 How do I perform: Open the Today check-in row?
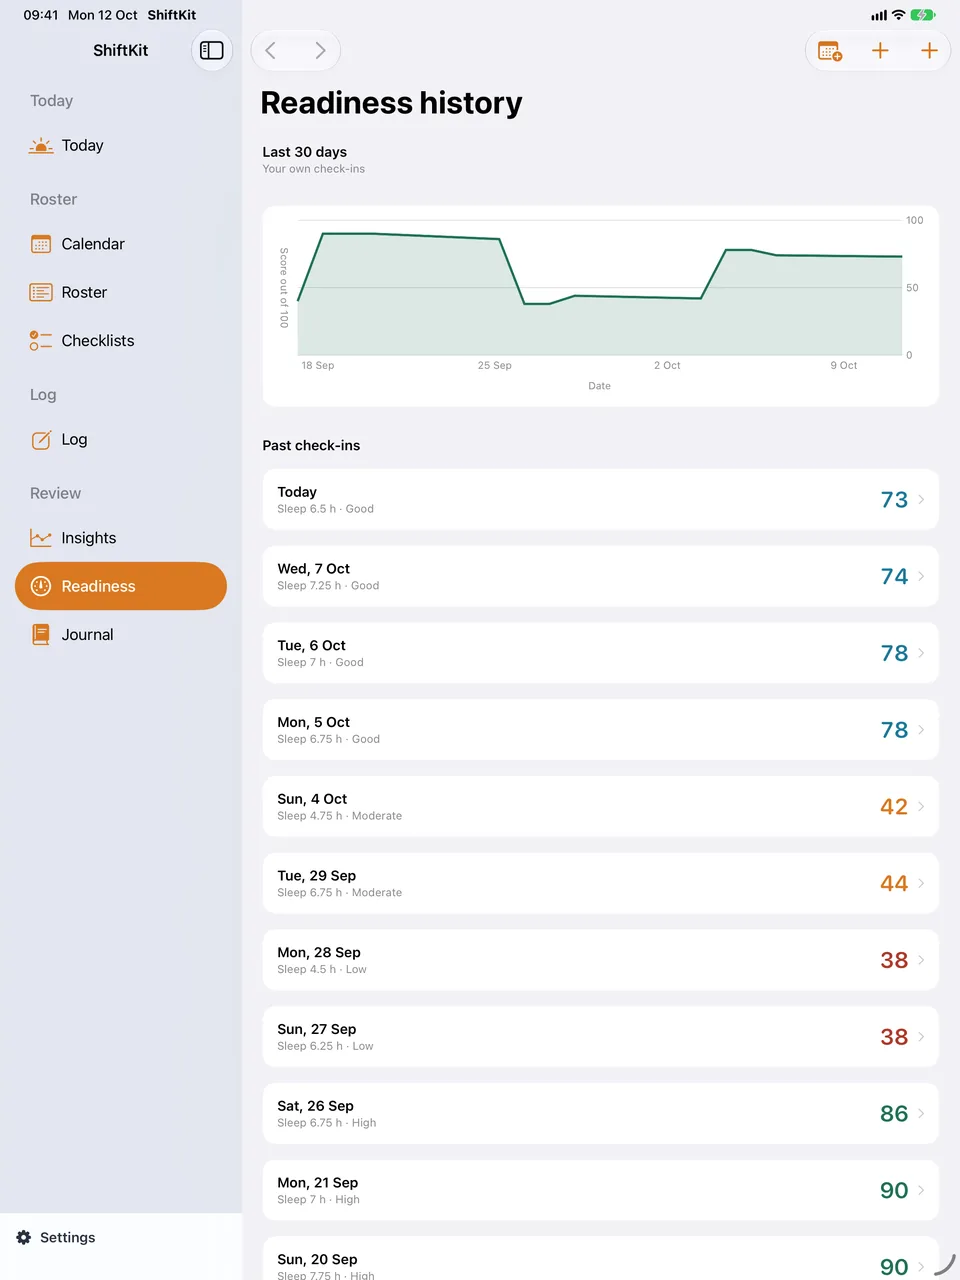[600, 499]
